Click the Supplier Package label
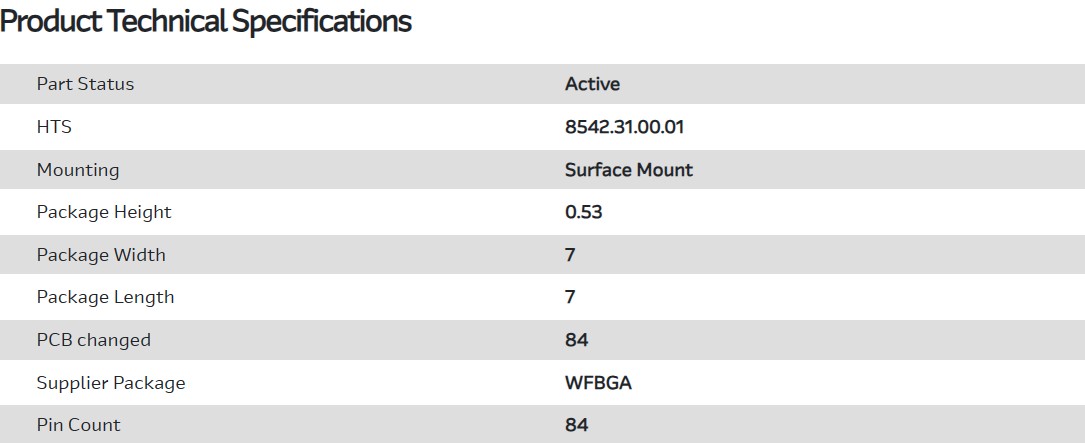Screen dimensions: 1085x443 click(111, 383)
